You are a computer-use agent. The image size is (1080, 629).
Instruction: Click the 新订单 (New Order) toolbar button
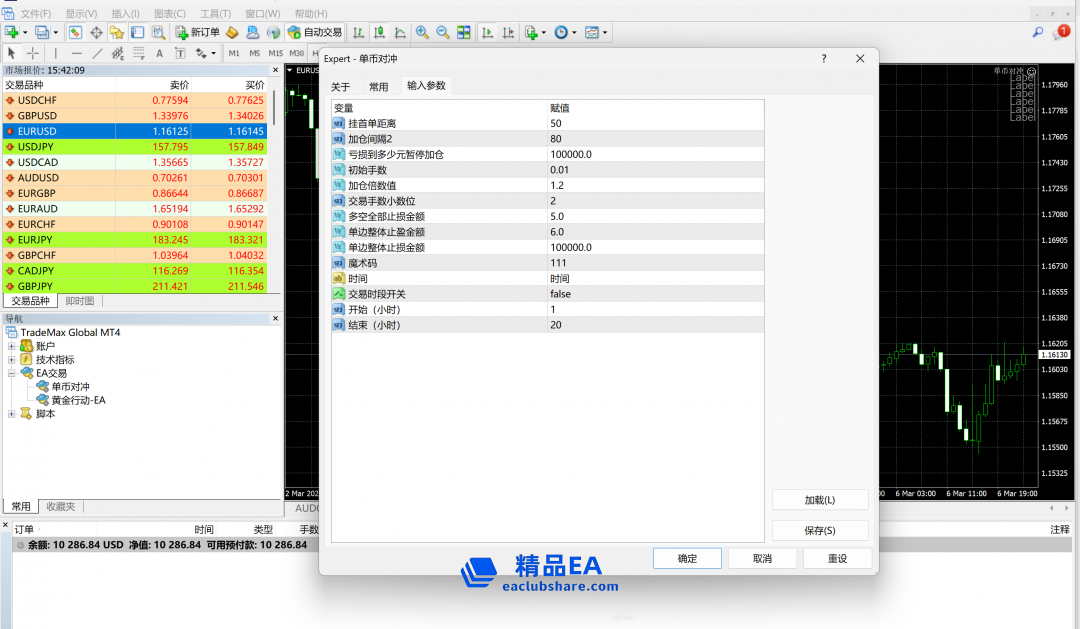click(197, 32)
